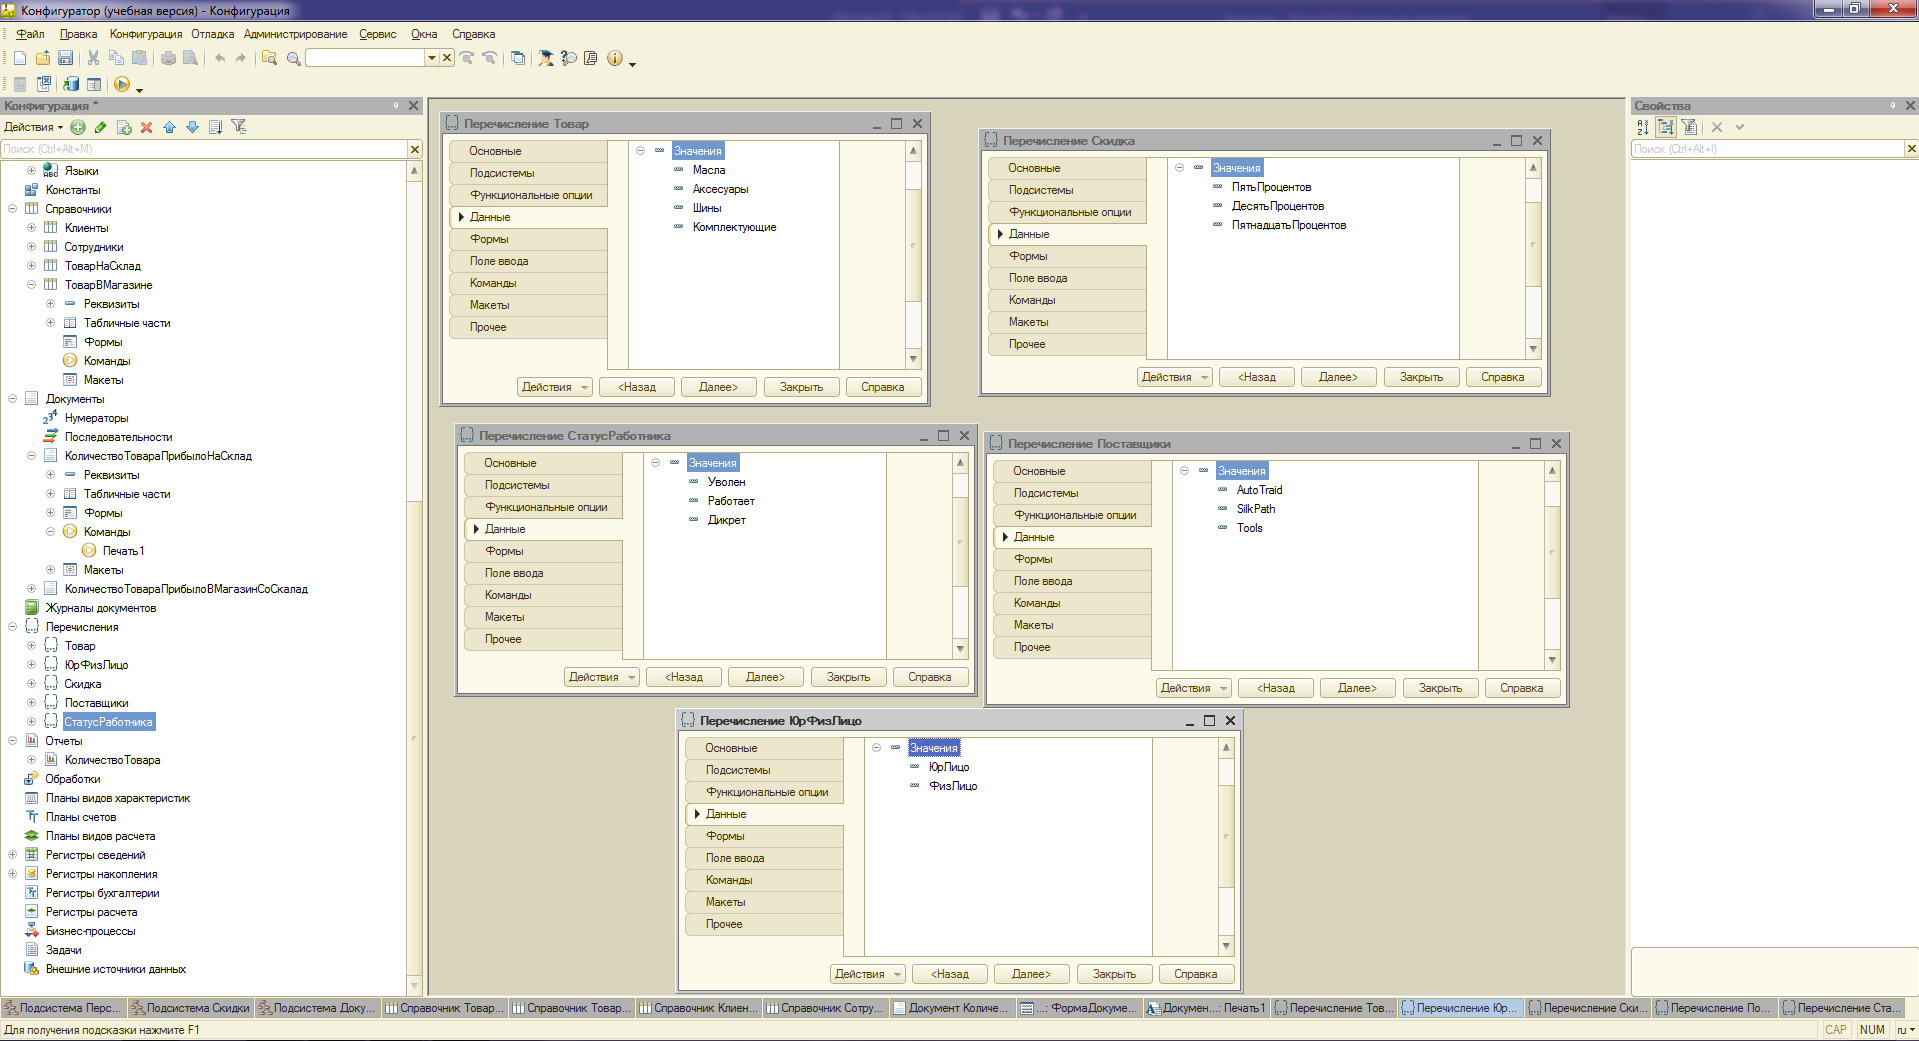1919x1041 pixels.
Task: Delete object with the red X icon
Action: pos(146,127)
